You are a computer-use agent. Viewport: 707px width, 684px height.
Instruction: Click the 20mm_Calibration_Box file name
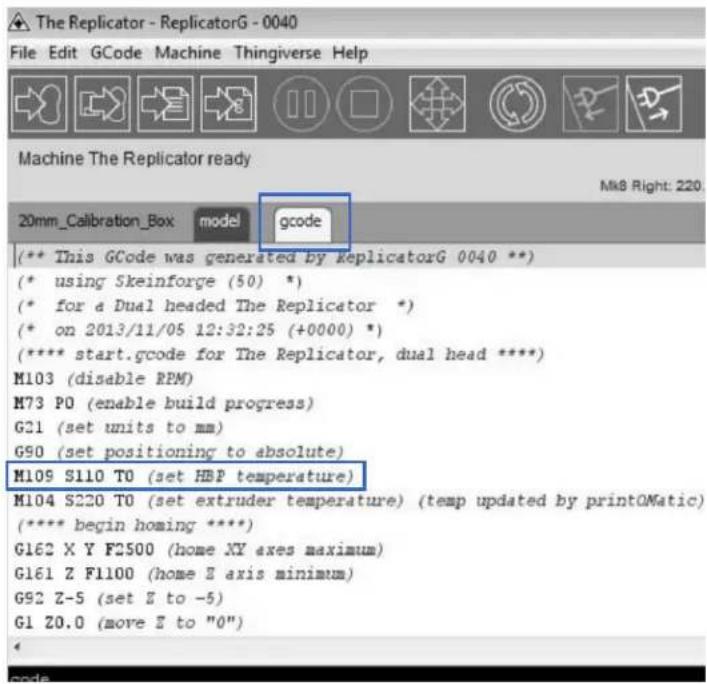96,221
